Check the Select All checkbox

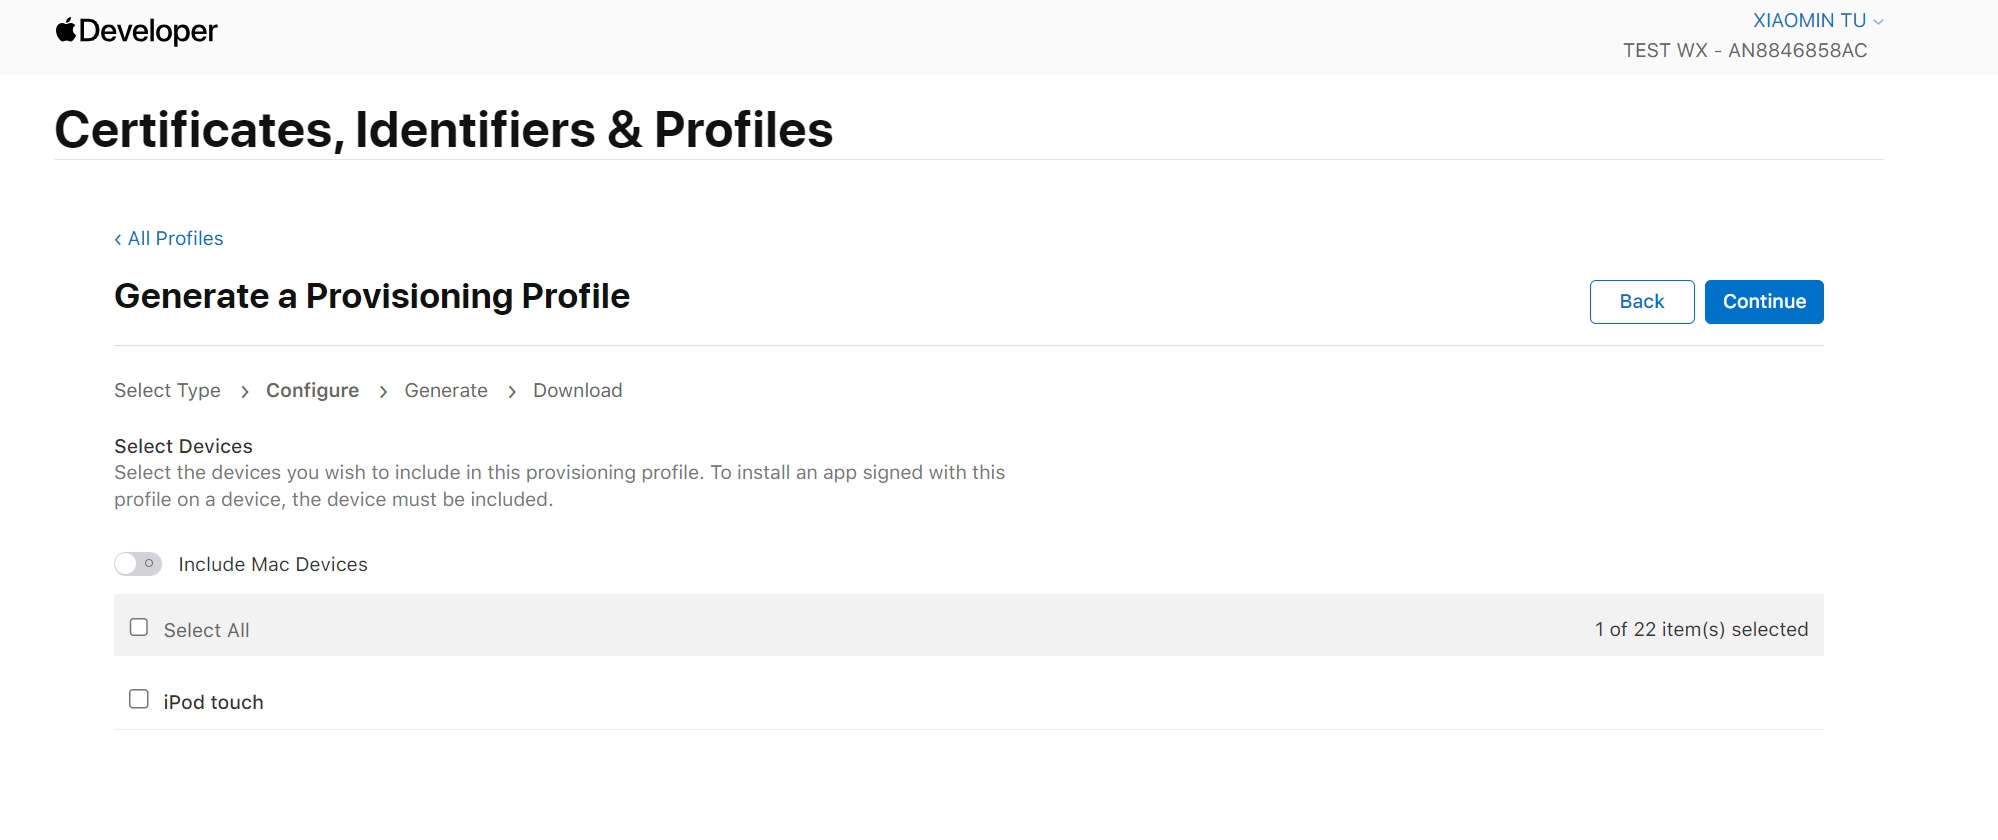(x=139, y=627)
